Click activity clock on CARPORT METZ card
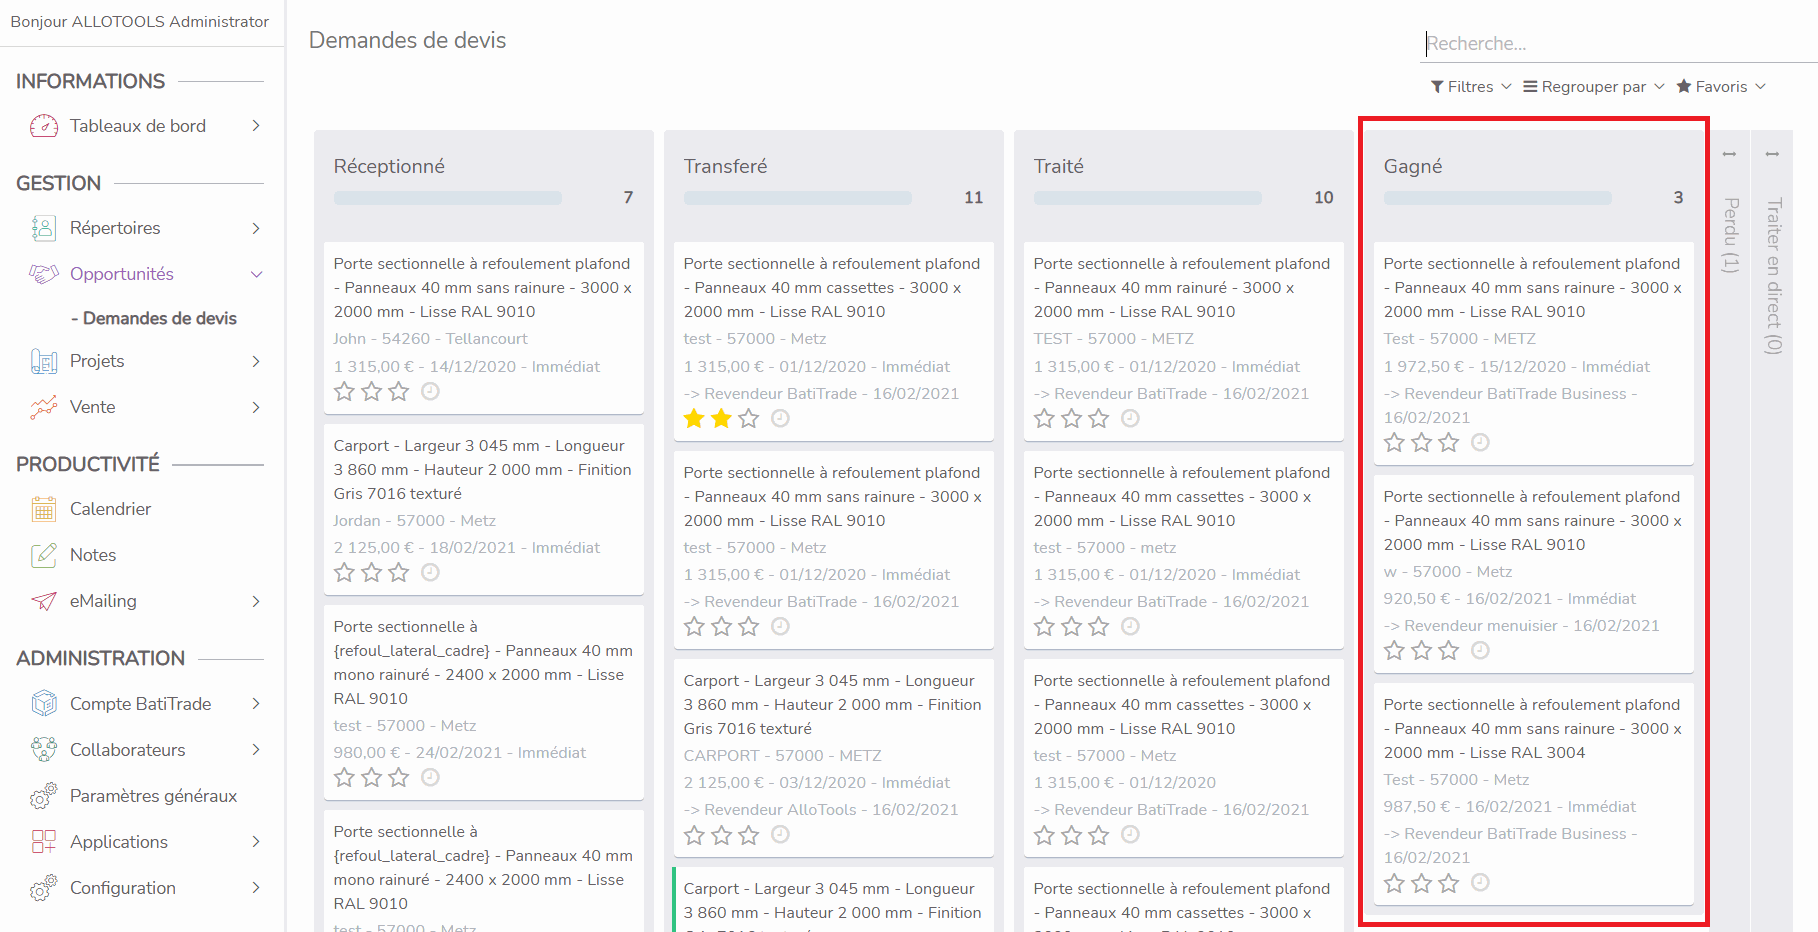 coord(780,834)
